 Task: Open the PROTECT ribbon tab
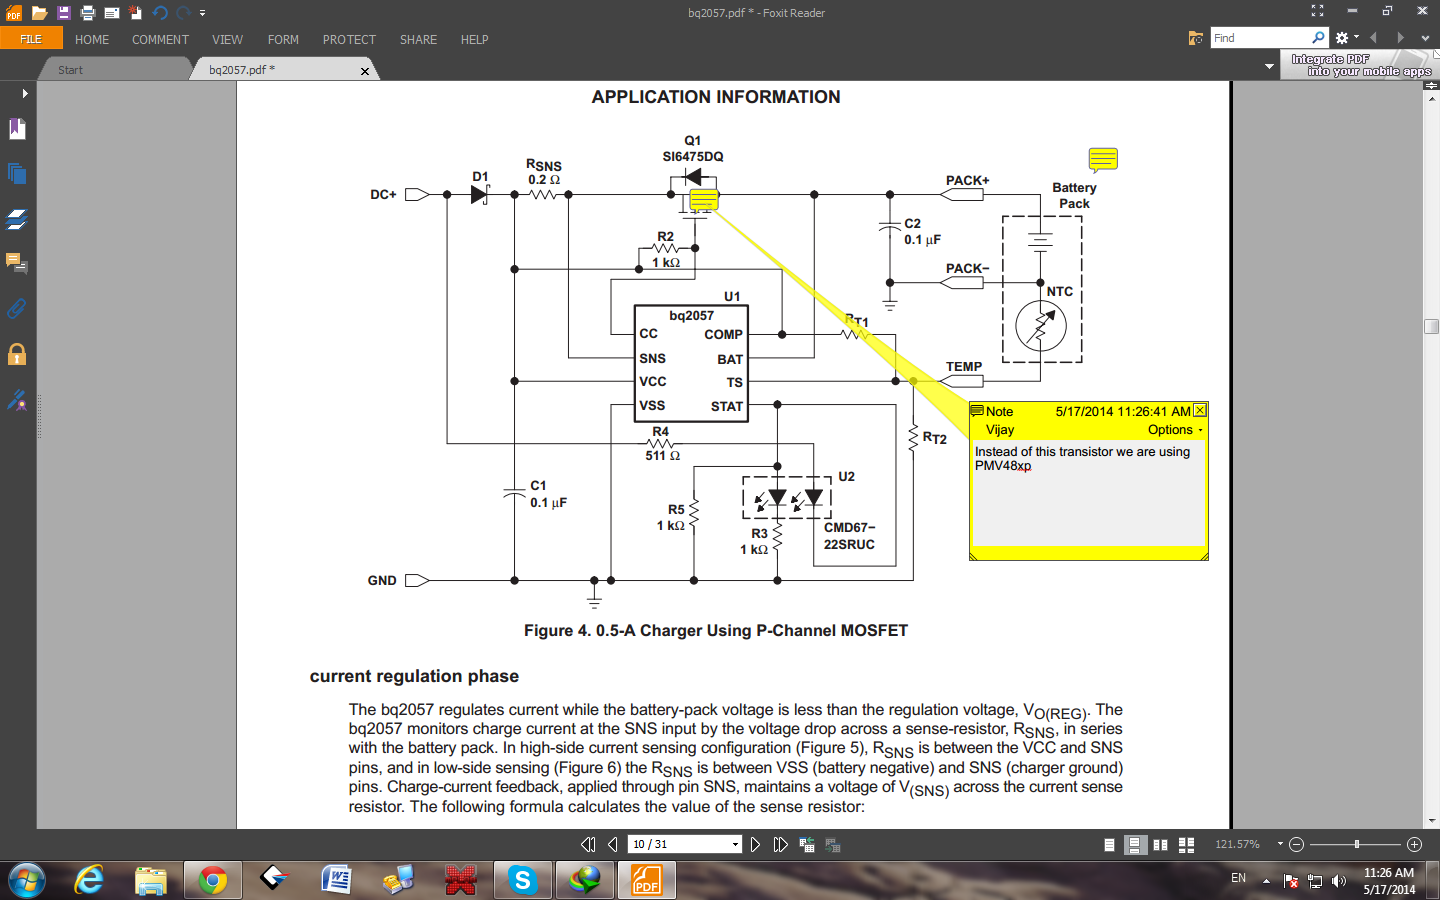[x=349, y=40]
